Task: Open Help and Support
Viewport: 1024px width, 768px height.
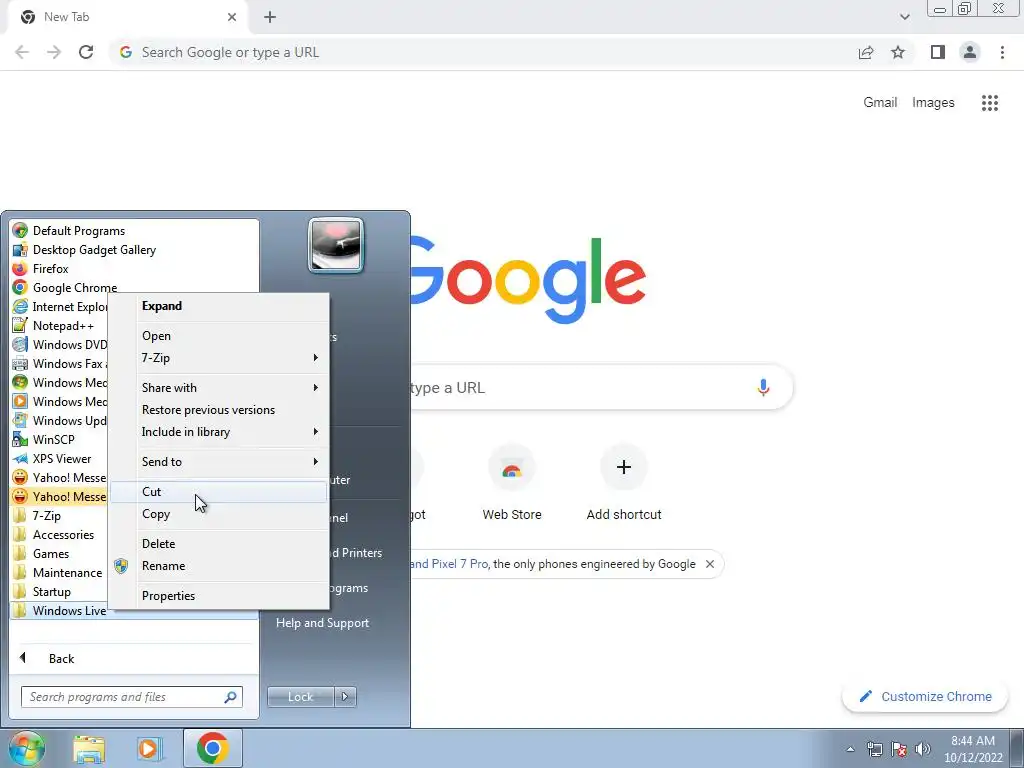Action: point(323,623)
